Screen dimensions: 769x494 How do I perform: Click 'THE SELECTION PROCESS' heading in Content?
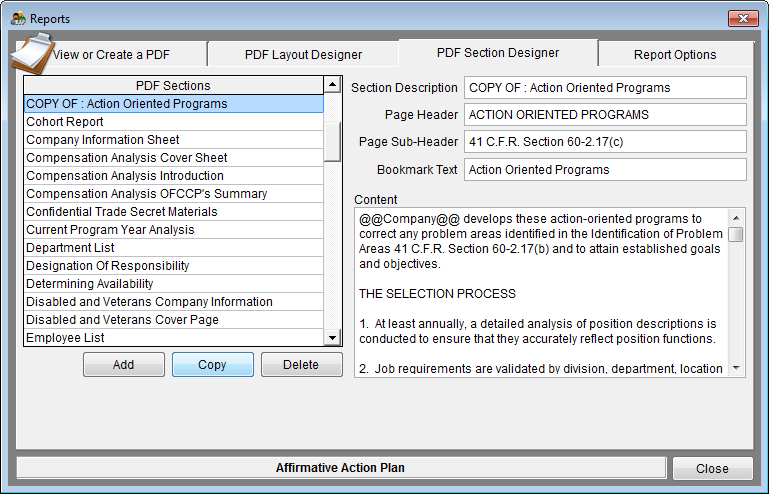437,293
